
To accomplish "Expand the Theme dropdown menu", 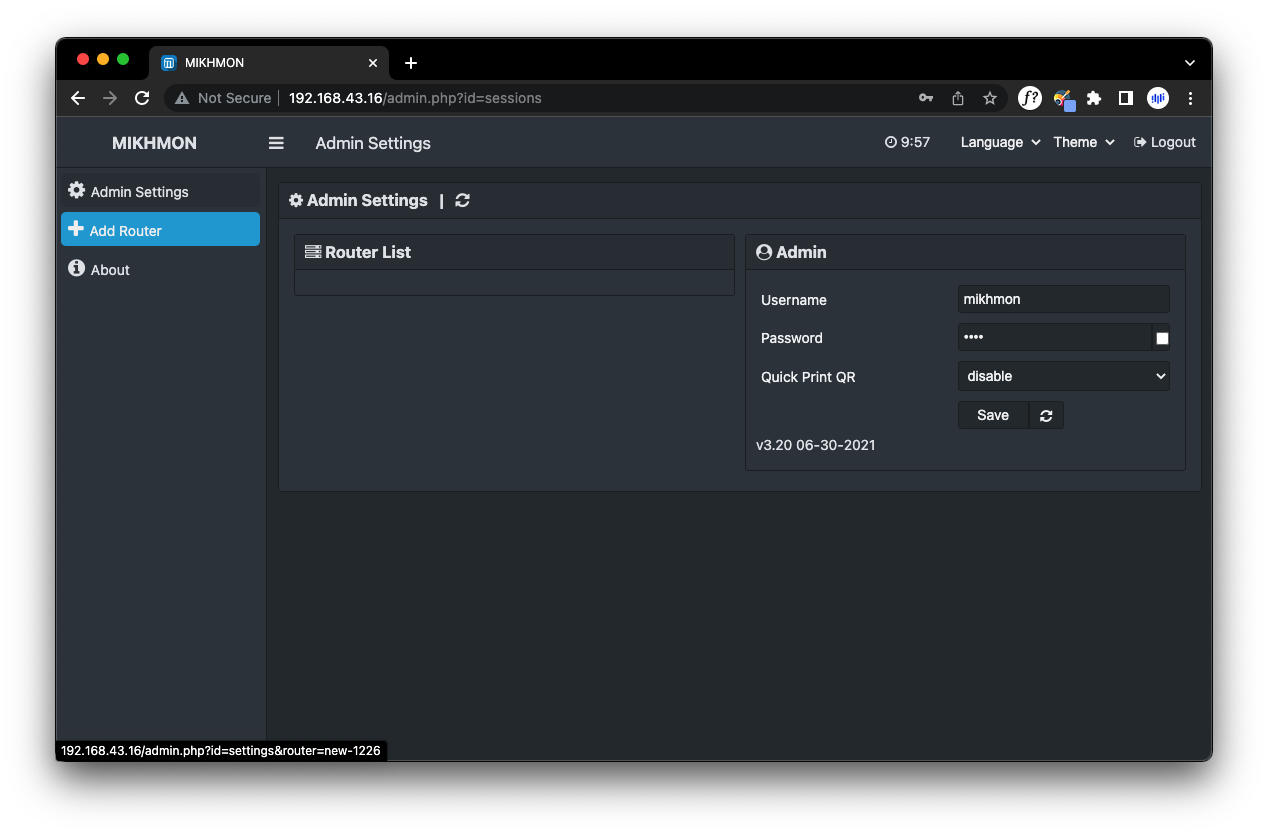I will [1084, 143].
